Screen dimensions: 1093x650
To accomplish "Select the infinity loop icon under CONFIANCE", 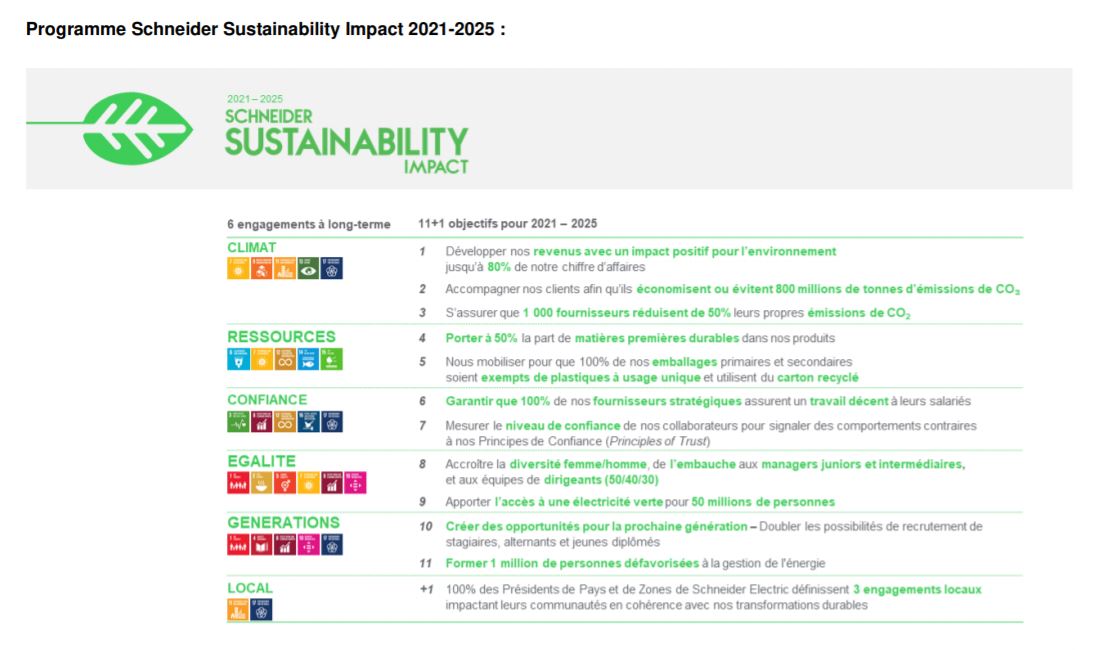I will pos(285,422).
